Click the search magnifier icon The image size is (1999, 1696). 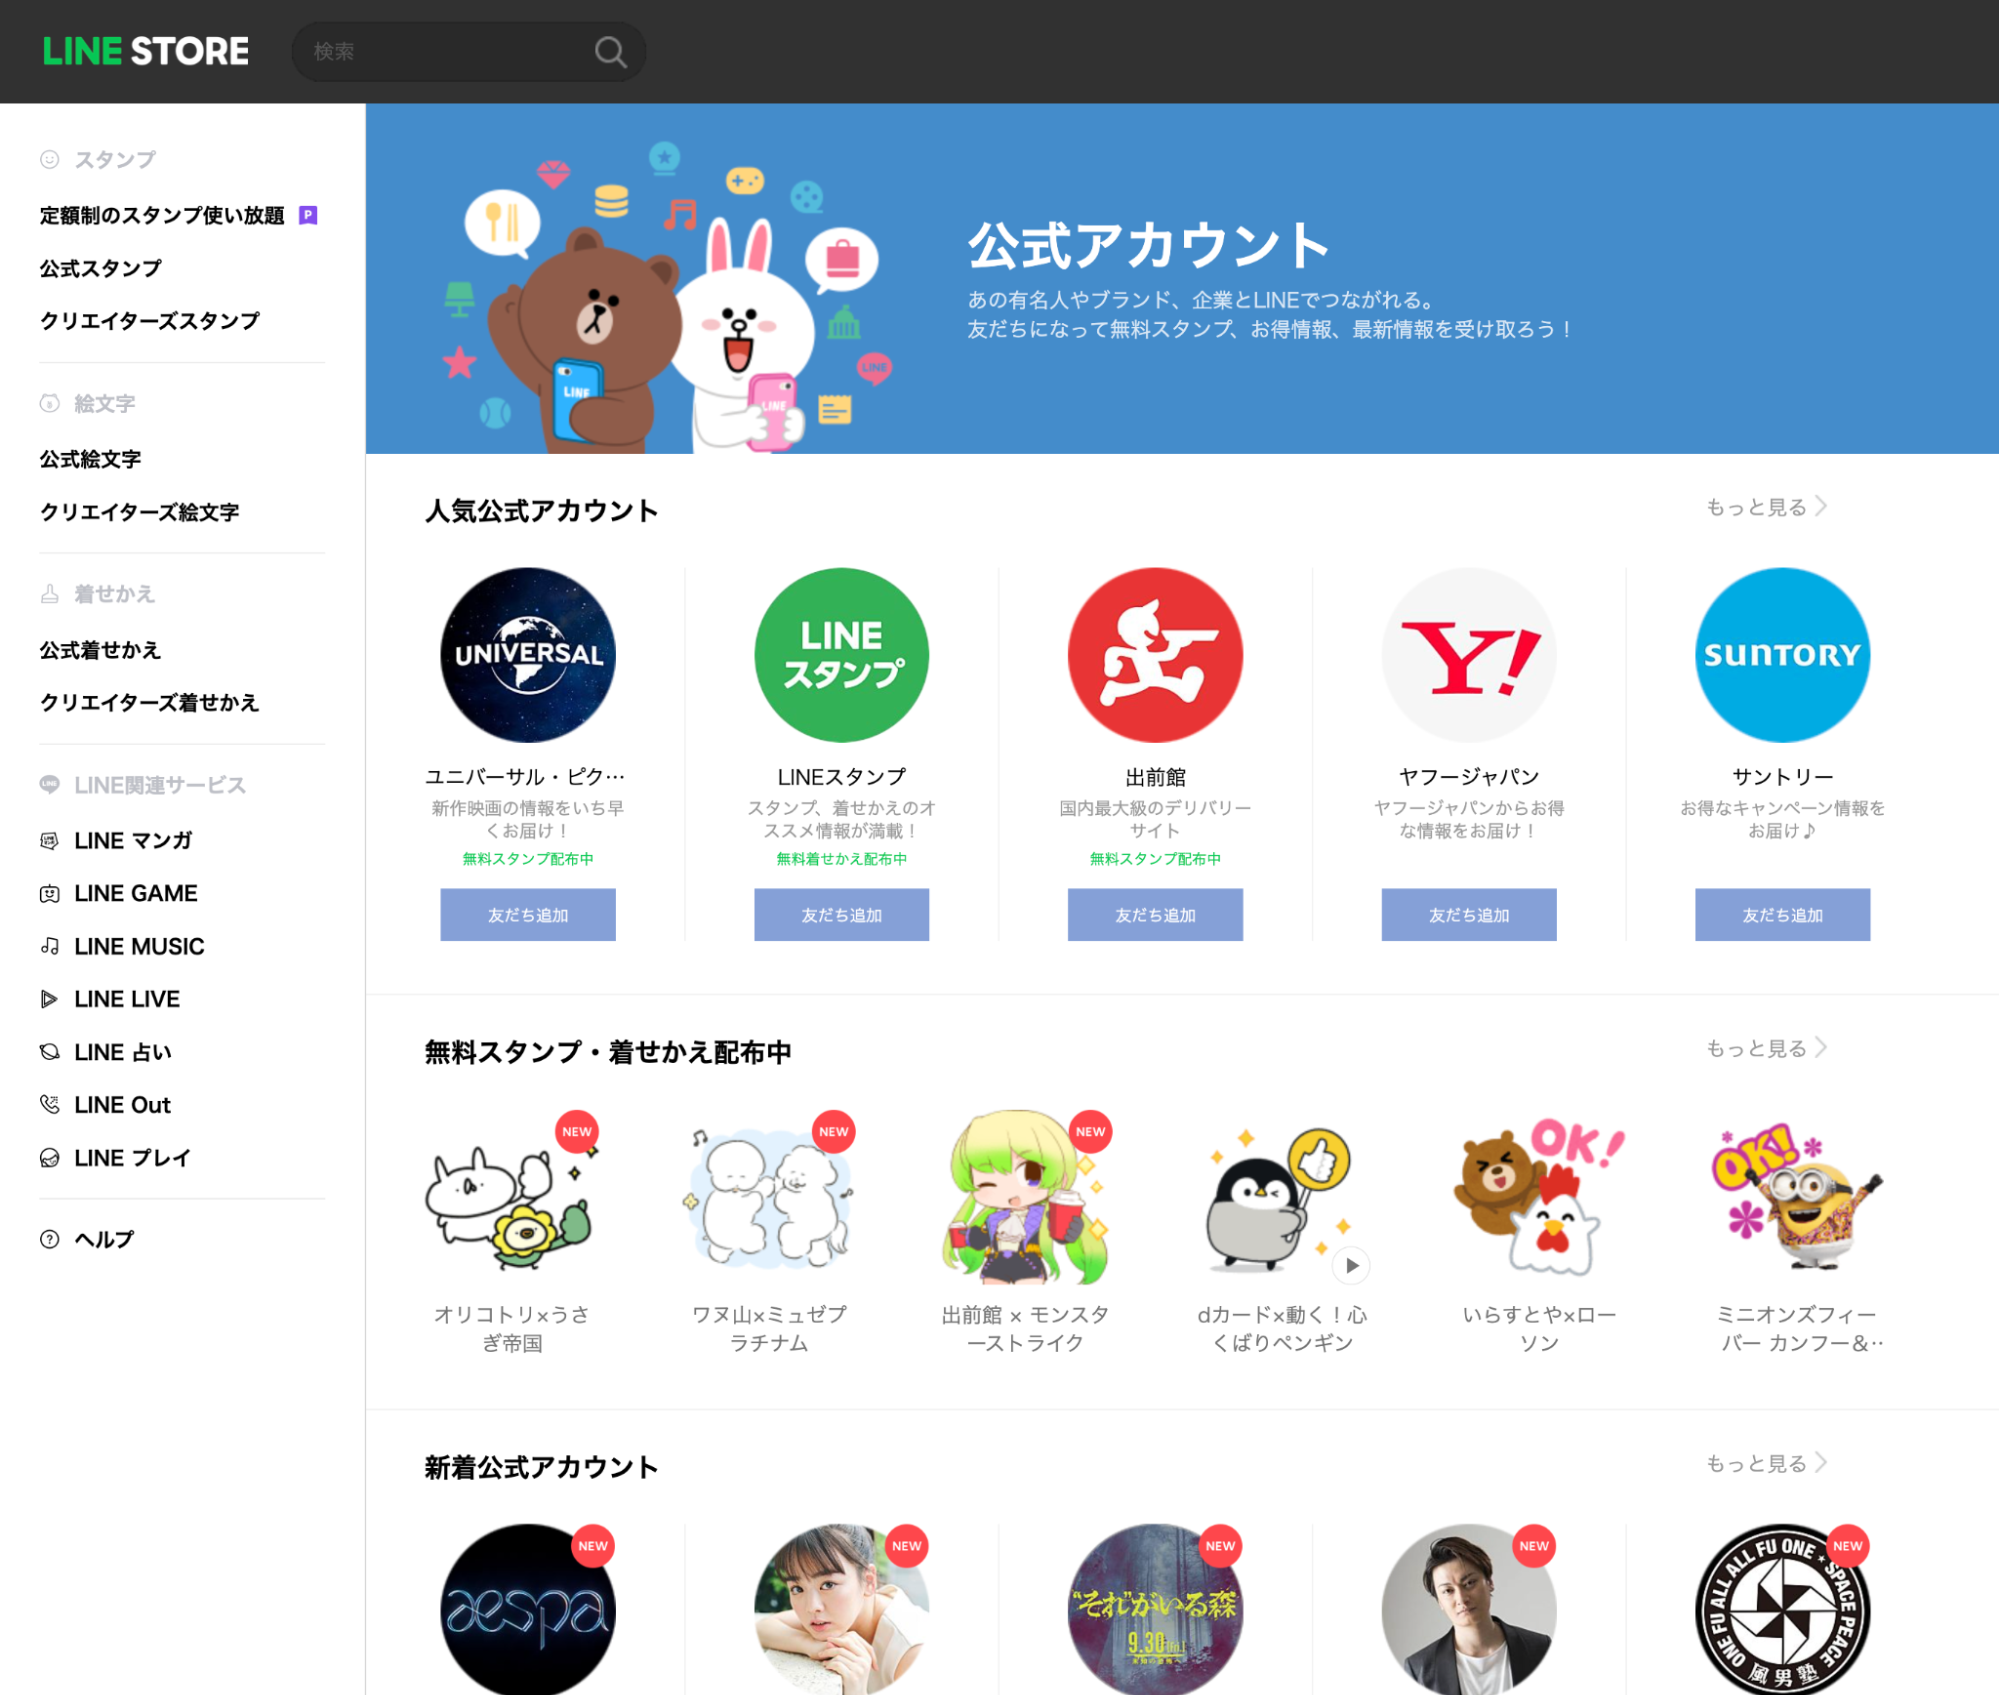(x=610, y=52)
